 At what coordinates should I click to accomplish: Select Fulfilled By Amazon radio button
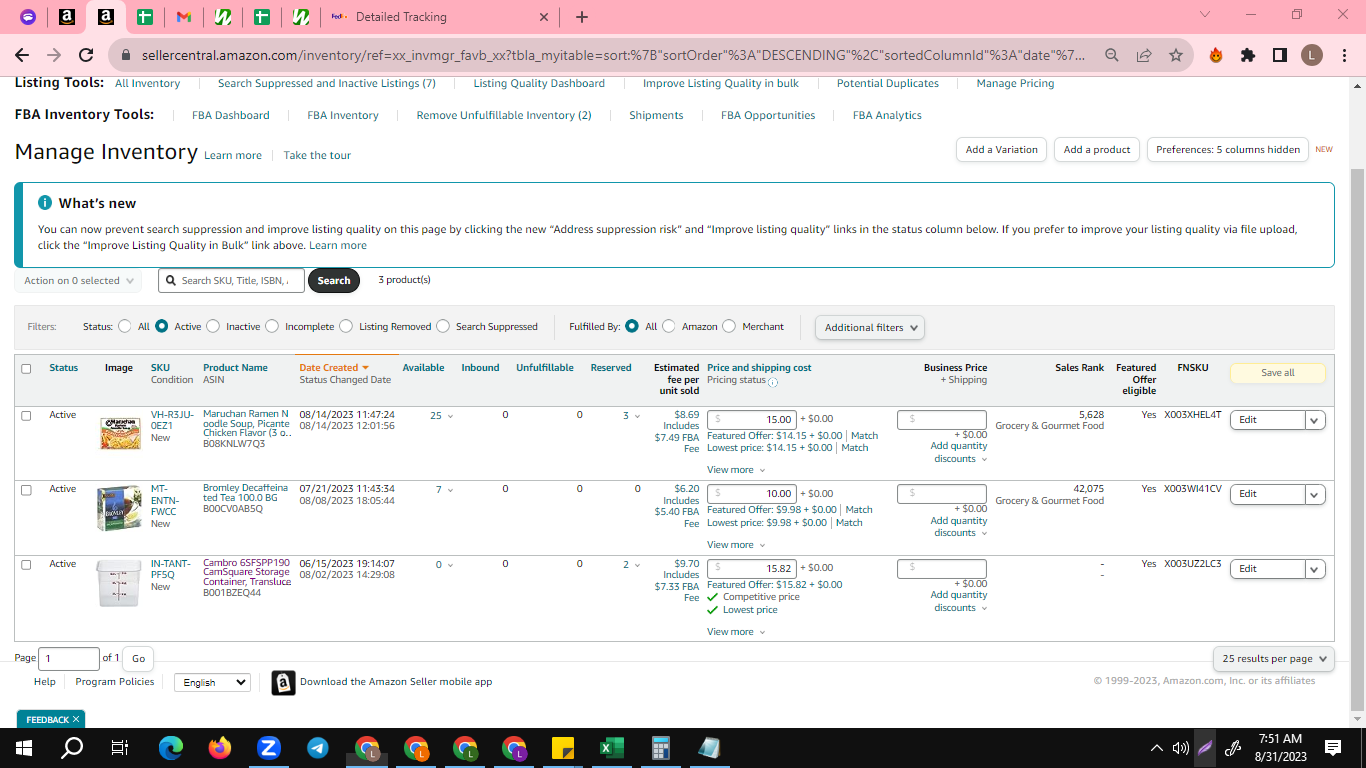(x=668, y=326)
